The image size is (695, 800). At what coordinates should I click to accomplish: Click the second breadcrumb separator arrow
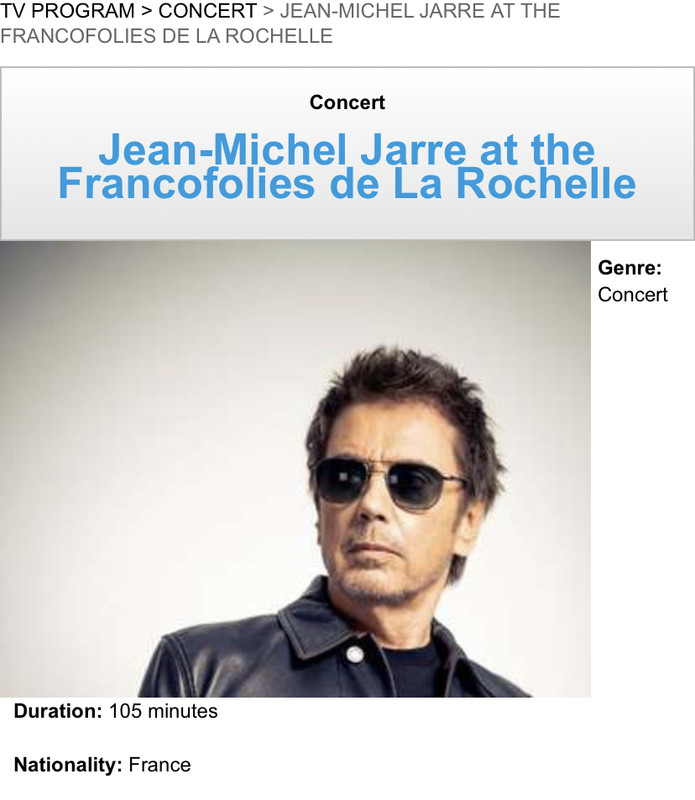pos(268,11)
